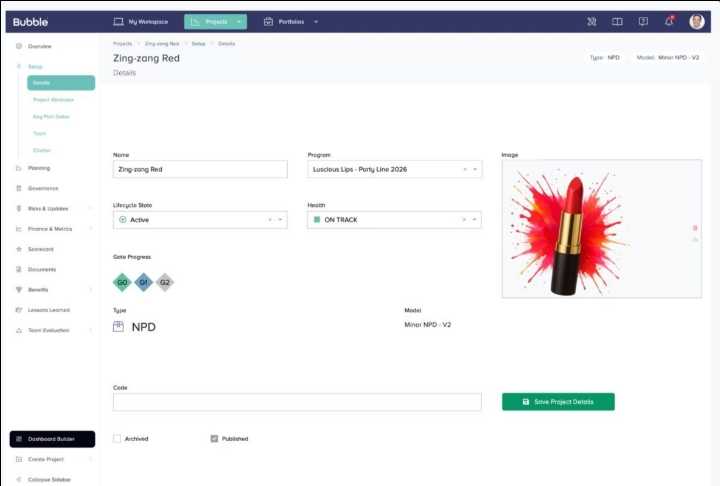
Task: Click the Code input field
Action: coord(297,401)
